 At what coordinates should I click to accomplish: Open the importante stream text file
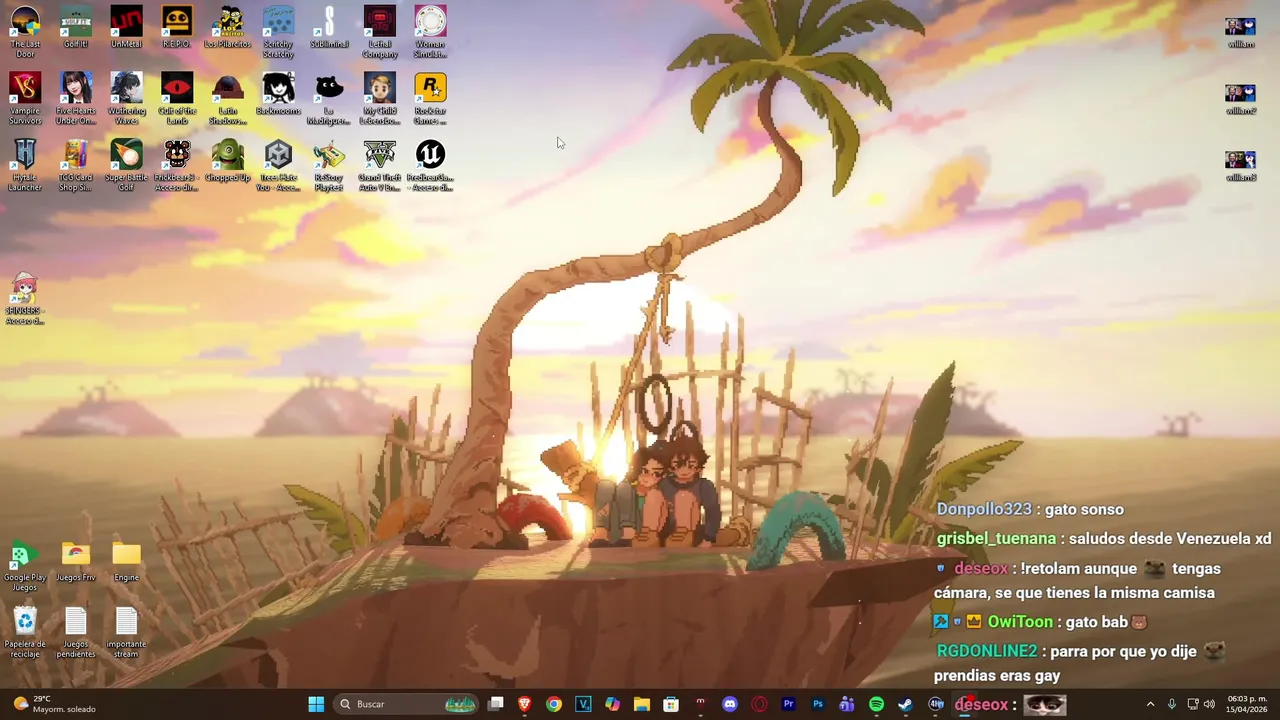[x=126, y=633]
